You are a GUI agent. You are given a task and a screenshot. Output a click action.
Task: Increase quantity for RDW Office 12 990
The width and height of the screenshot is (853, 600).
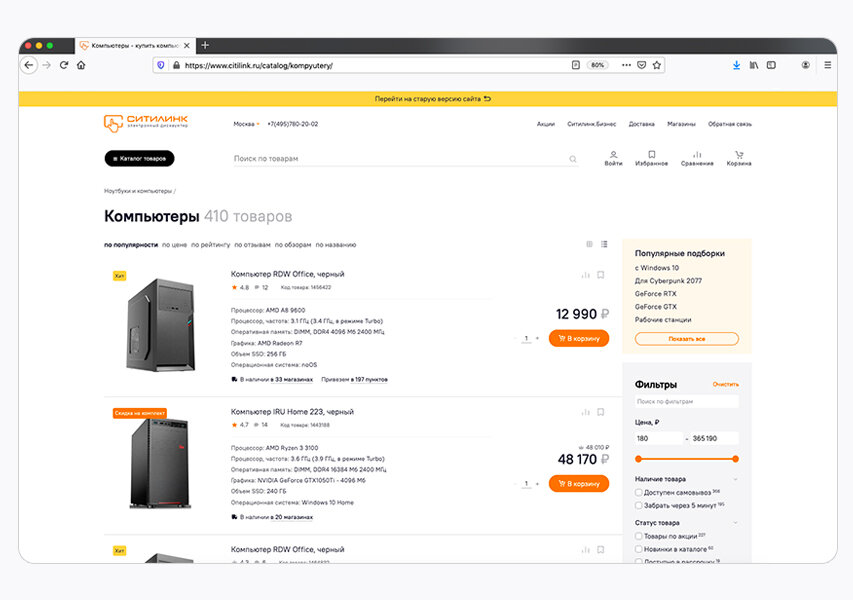(x=537, y=338)
